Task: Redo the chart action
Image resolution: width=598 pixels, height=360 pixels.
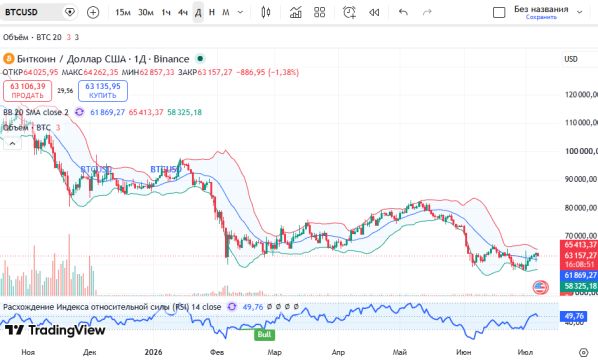Action: point(427,13)
